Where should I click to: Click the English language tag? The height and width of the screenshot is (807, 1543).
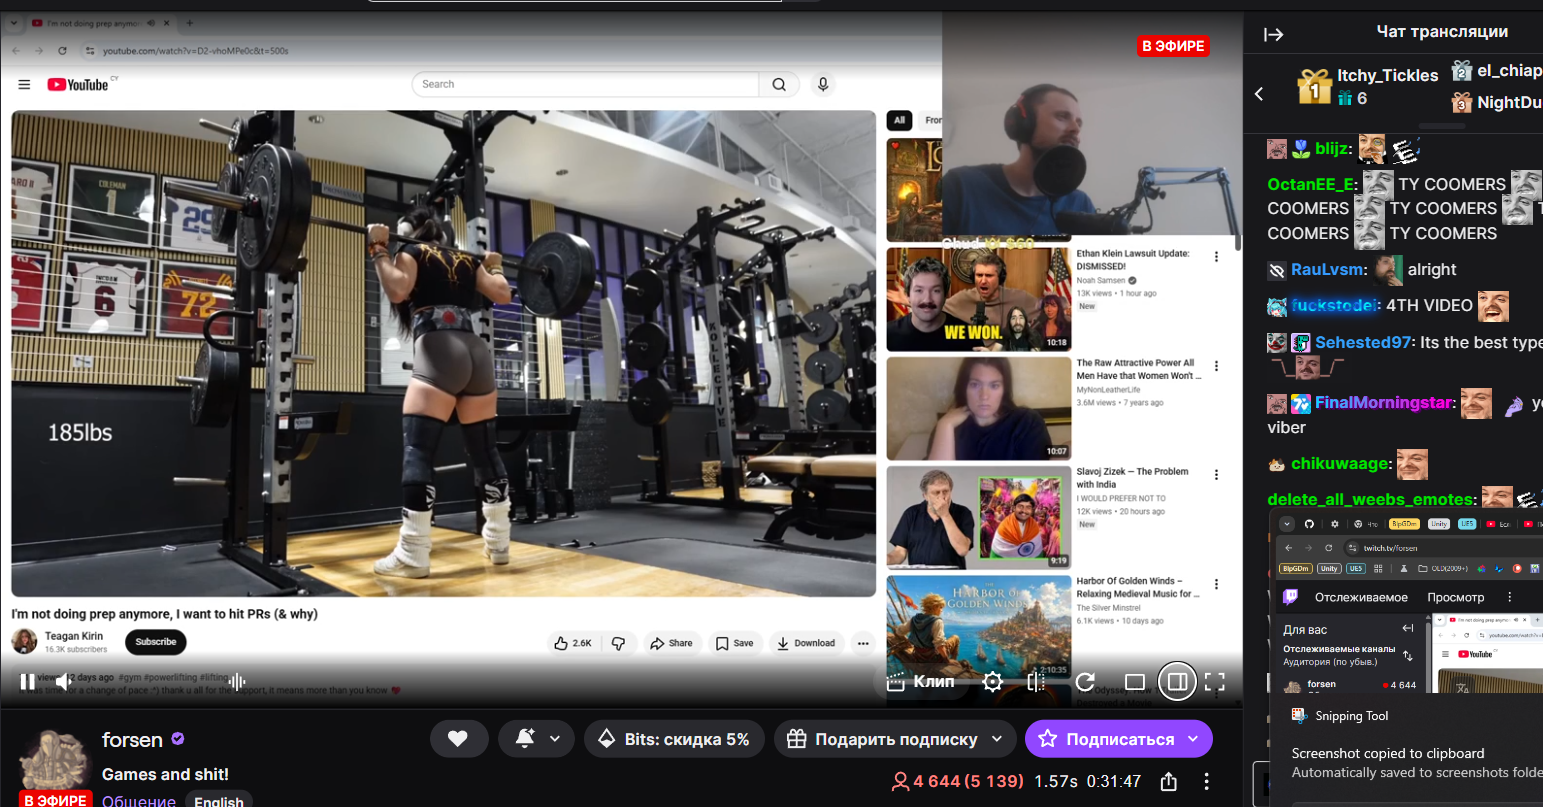click(219, 800)
